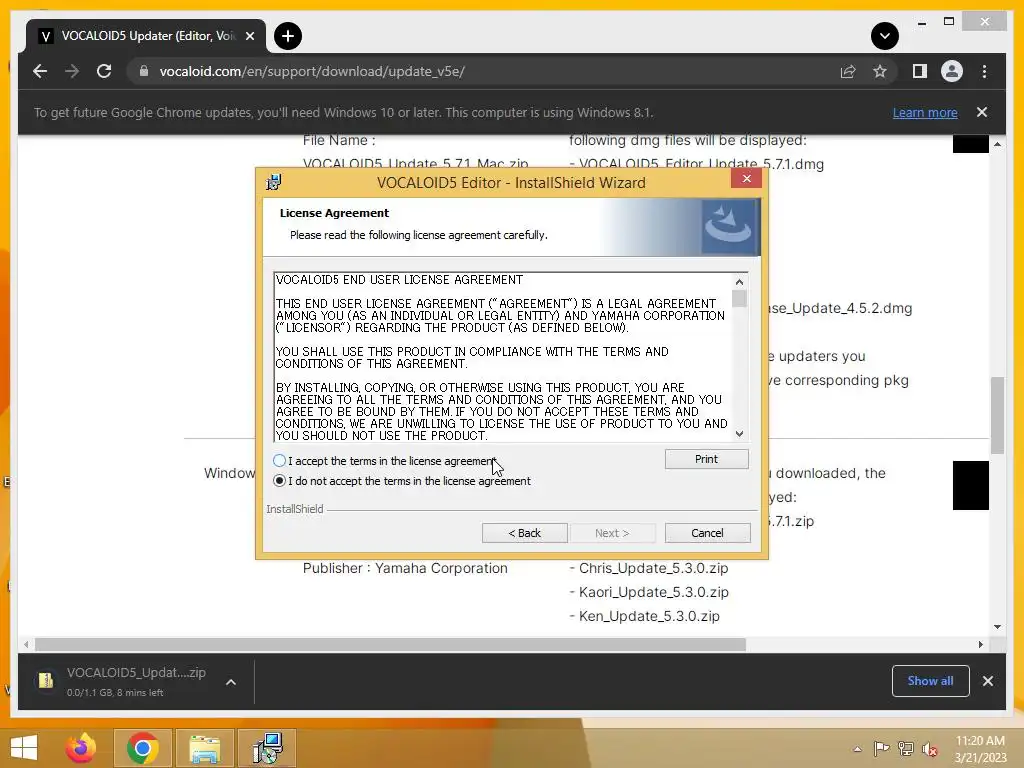Minimize the Chrome window

tap(921, 22)
